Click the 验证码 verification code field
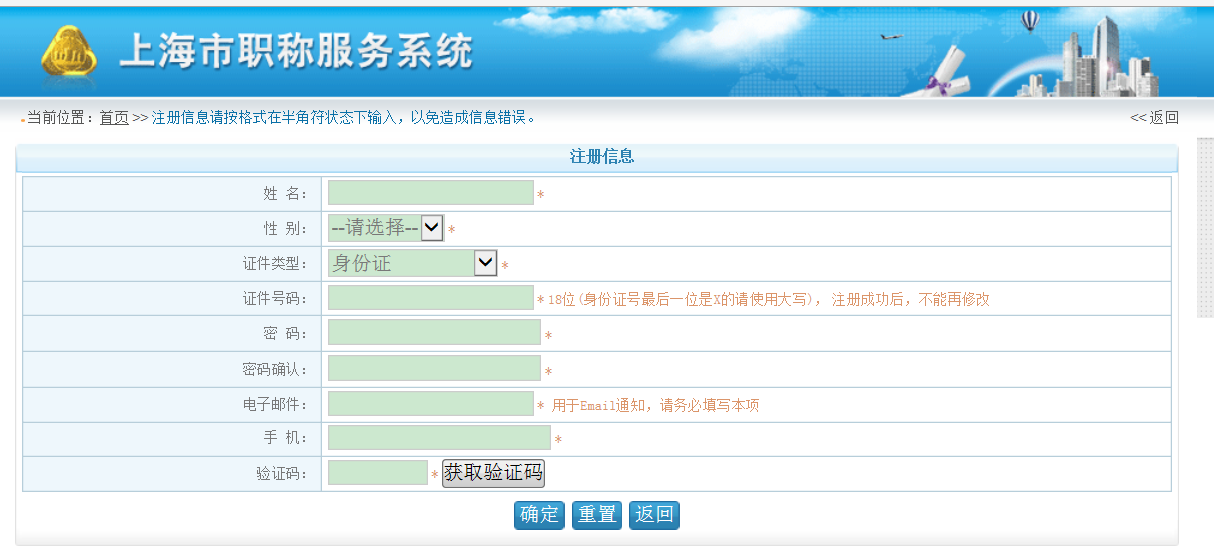The width and height of the screenshot is (1214, 546). tap(377, 473)
